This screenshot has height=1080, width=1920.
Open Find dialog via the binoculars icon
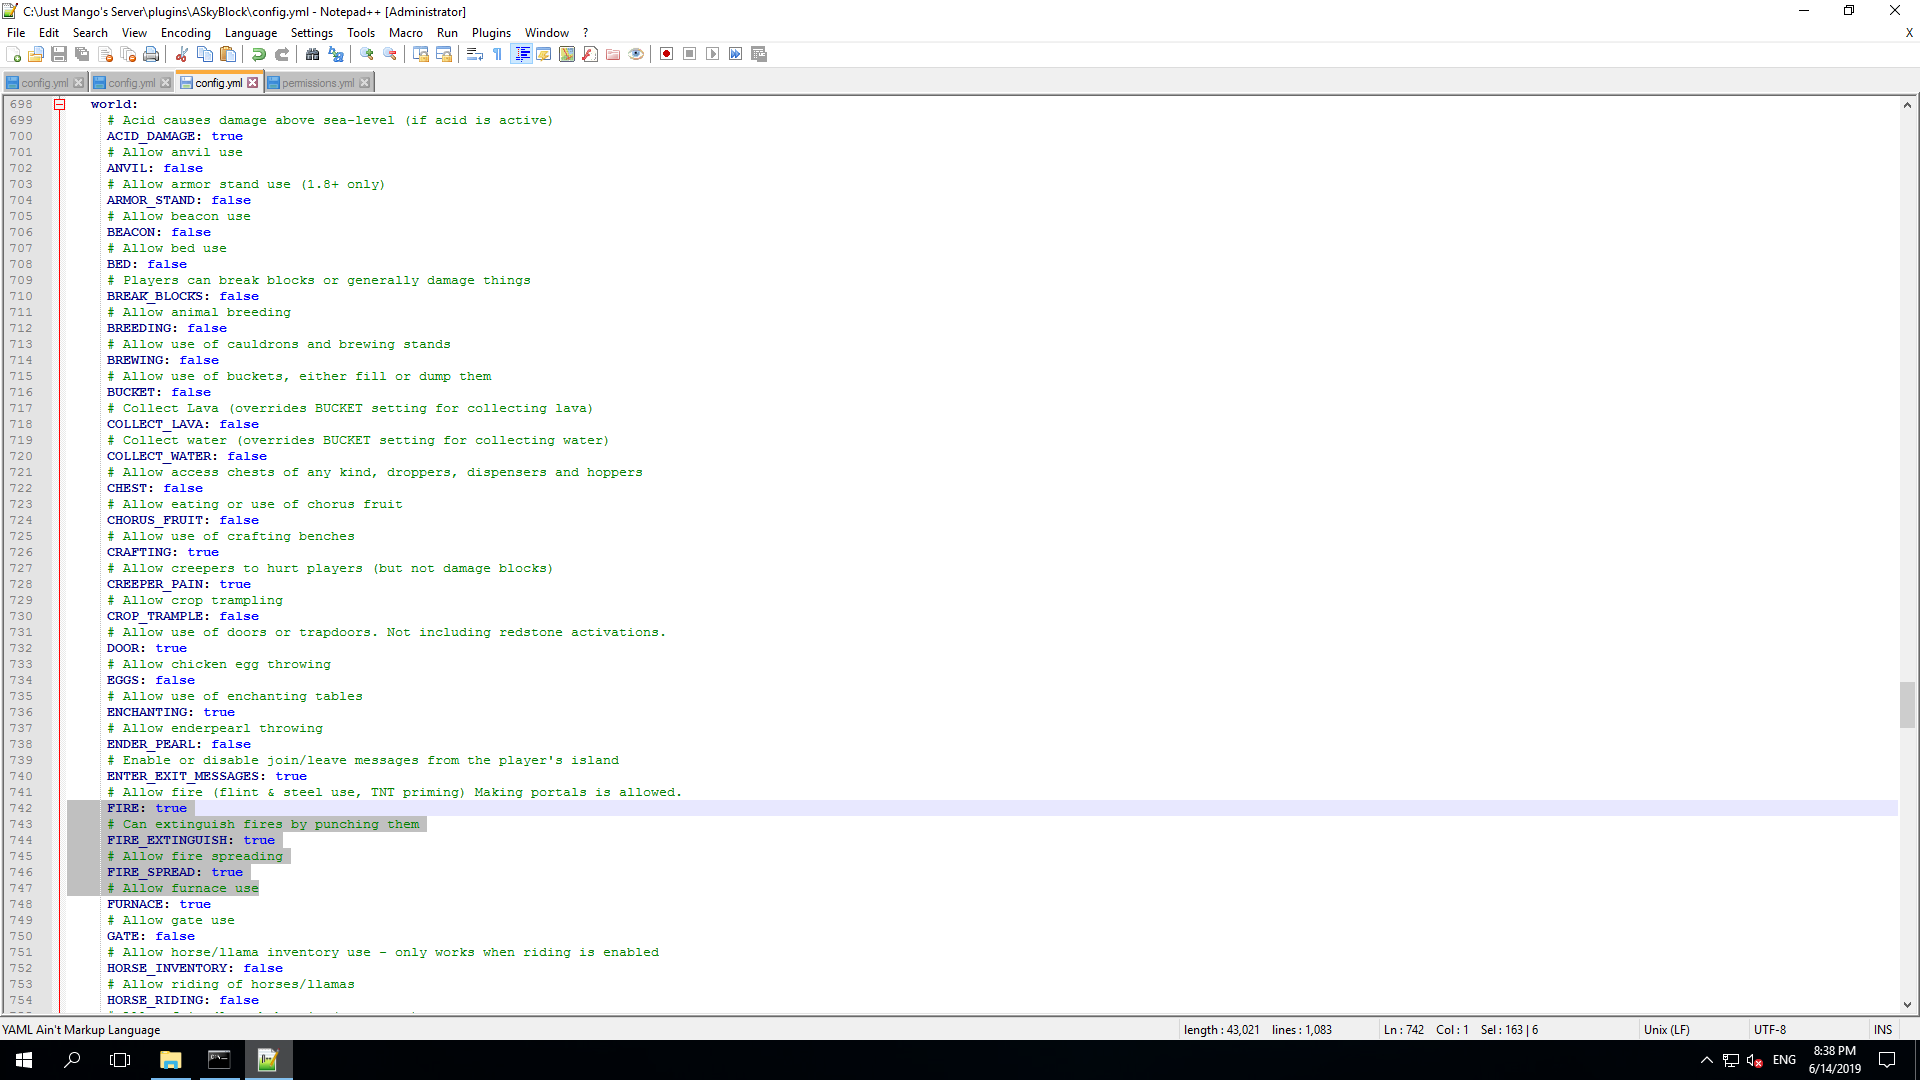point(311,55)
